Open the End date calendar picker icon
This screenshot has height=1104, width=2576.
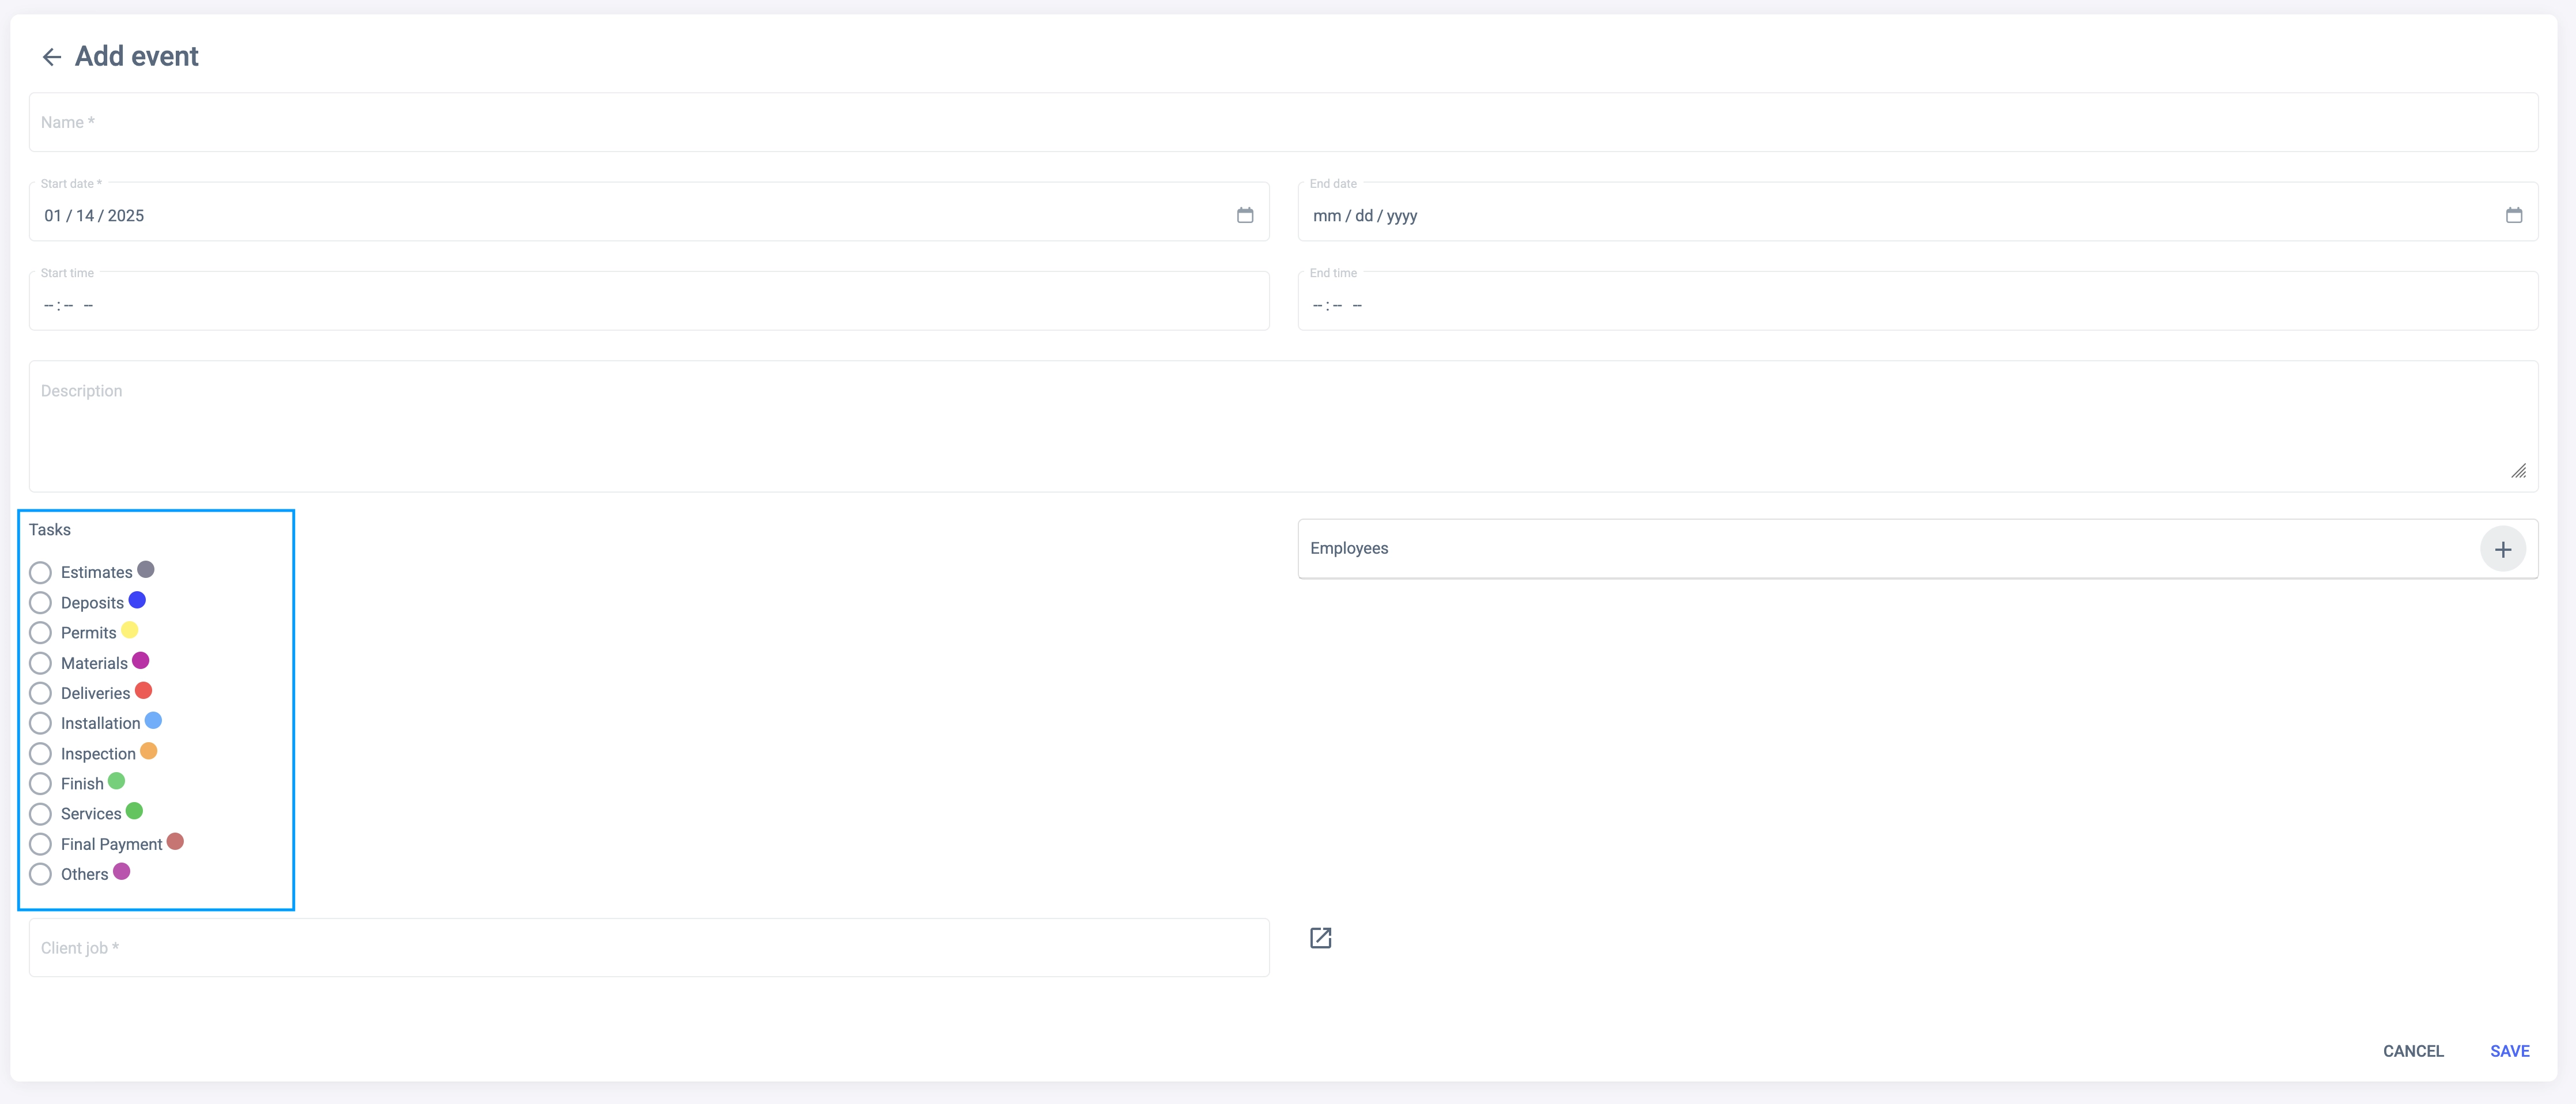(x=2513, y=215)
